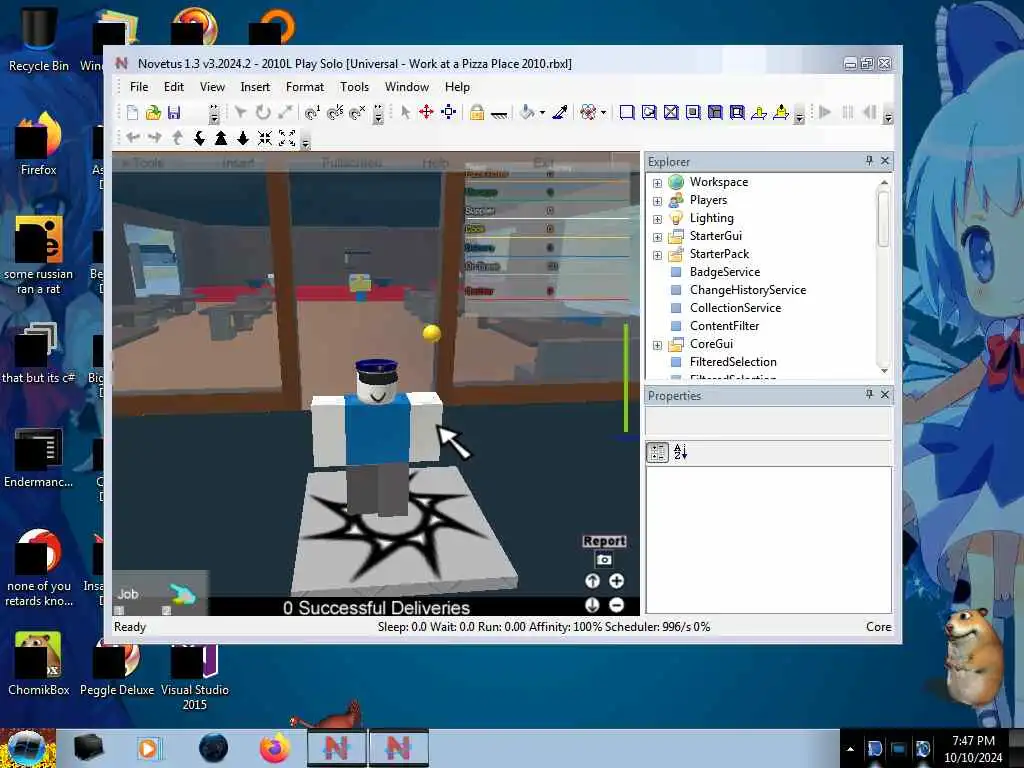Open the Window menu
Viewport: 1024px width, 768px height.
(407, 87)
